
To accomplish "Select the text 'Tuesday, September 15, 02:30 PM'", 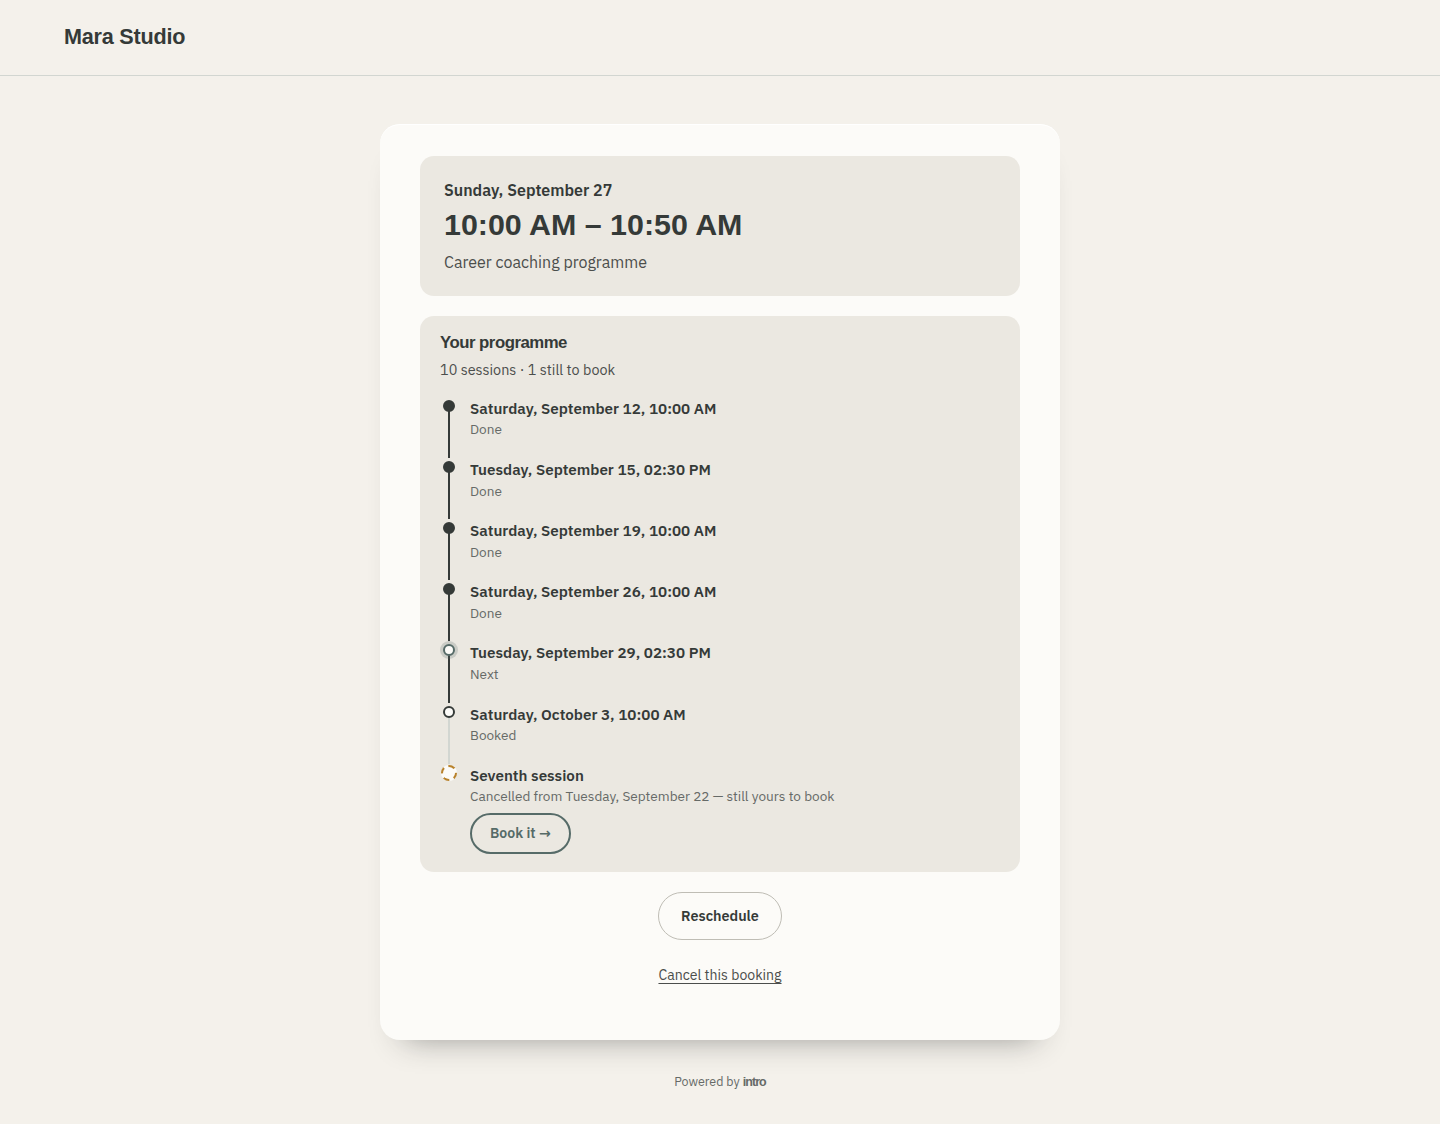I will pyautogui.click(x=590, y=470).
